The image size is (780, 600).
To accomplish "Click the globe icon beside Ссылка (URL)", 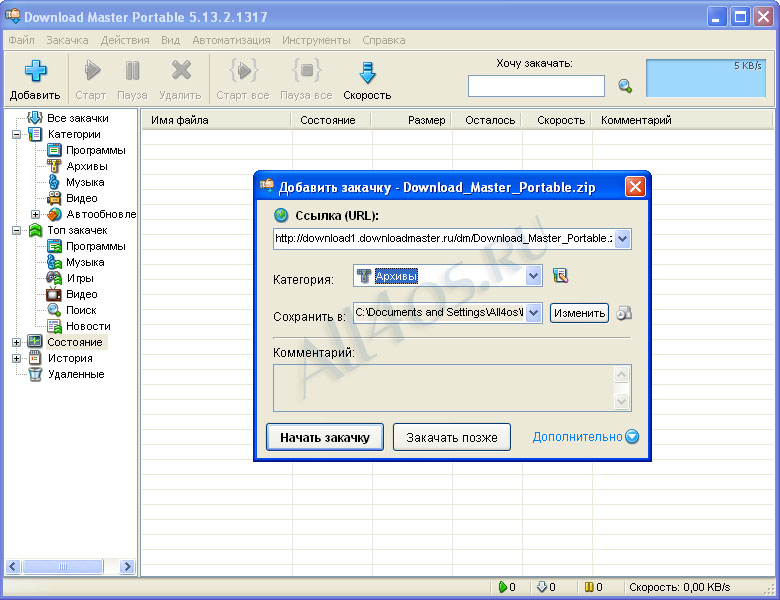I will [281, 215].
